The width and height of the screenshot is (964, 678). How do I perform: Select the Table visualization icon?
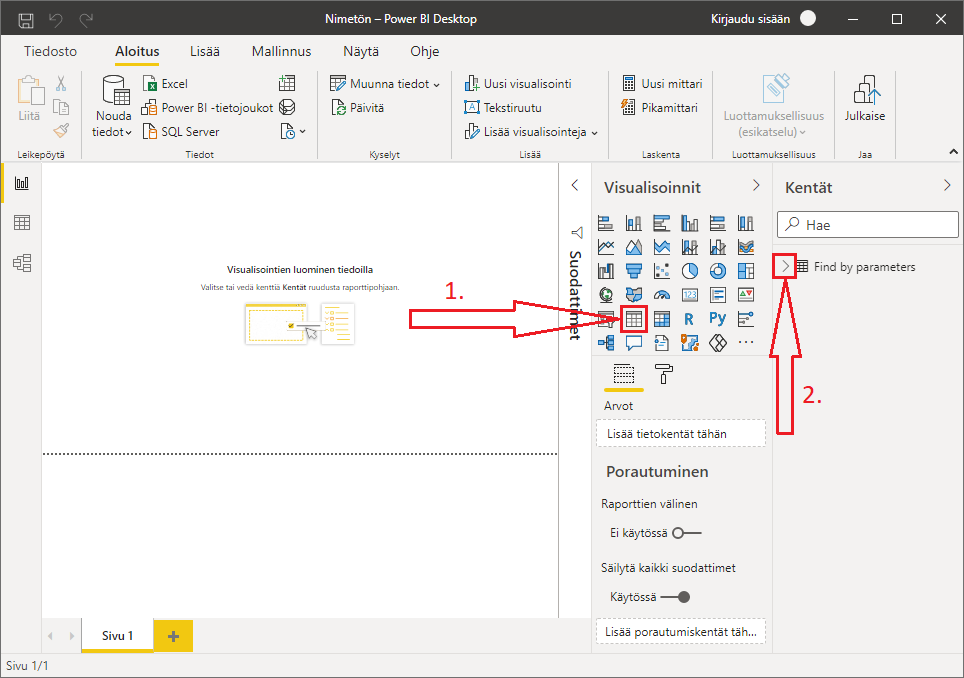click(x=633, y=319)
